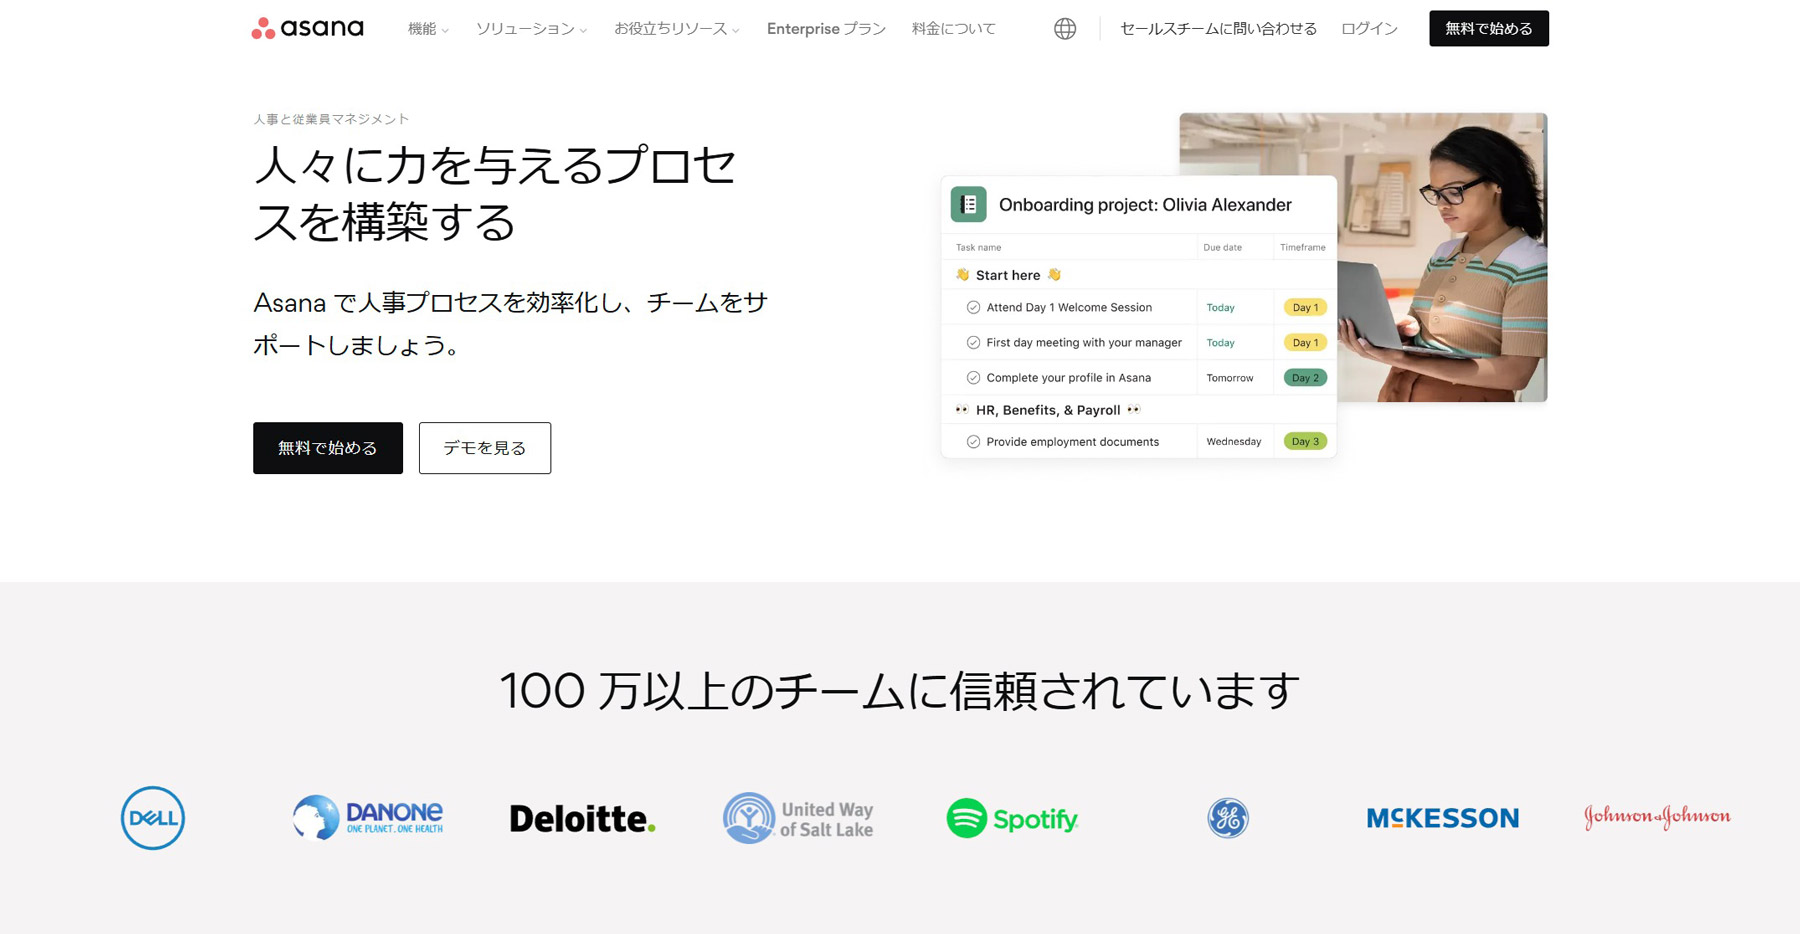The width and height of the screenshot is (1800, 934).
Task: Click the デモを見る button
Action: pyautogui.click(x=485, y=448)
